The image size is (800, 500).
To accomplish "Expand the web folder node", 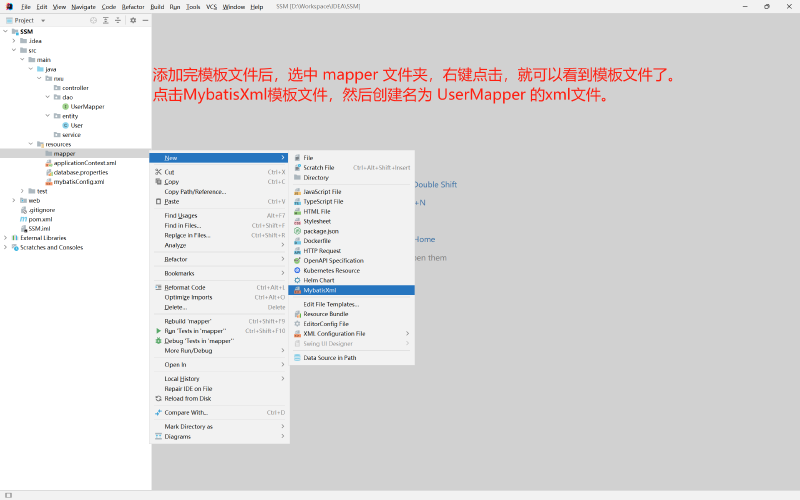I will click(14, 201).
